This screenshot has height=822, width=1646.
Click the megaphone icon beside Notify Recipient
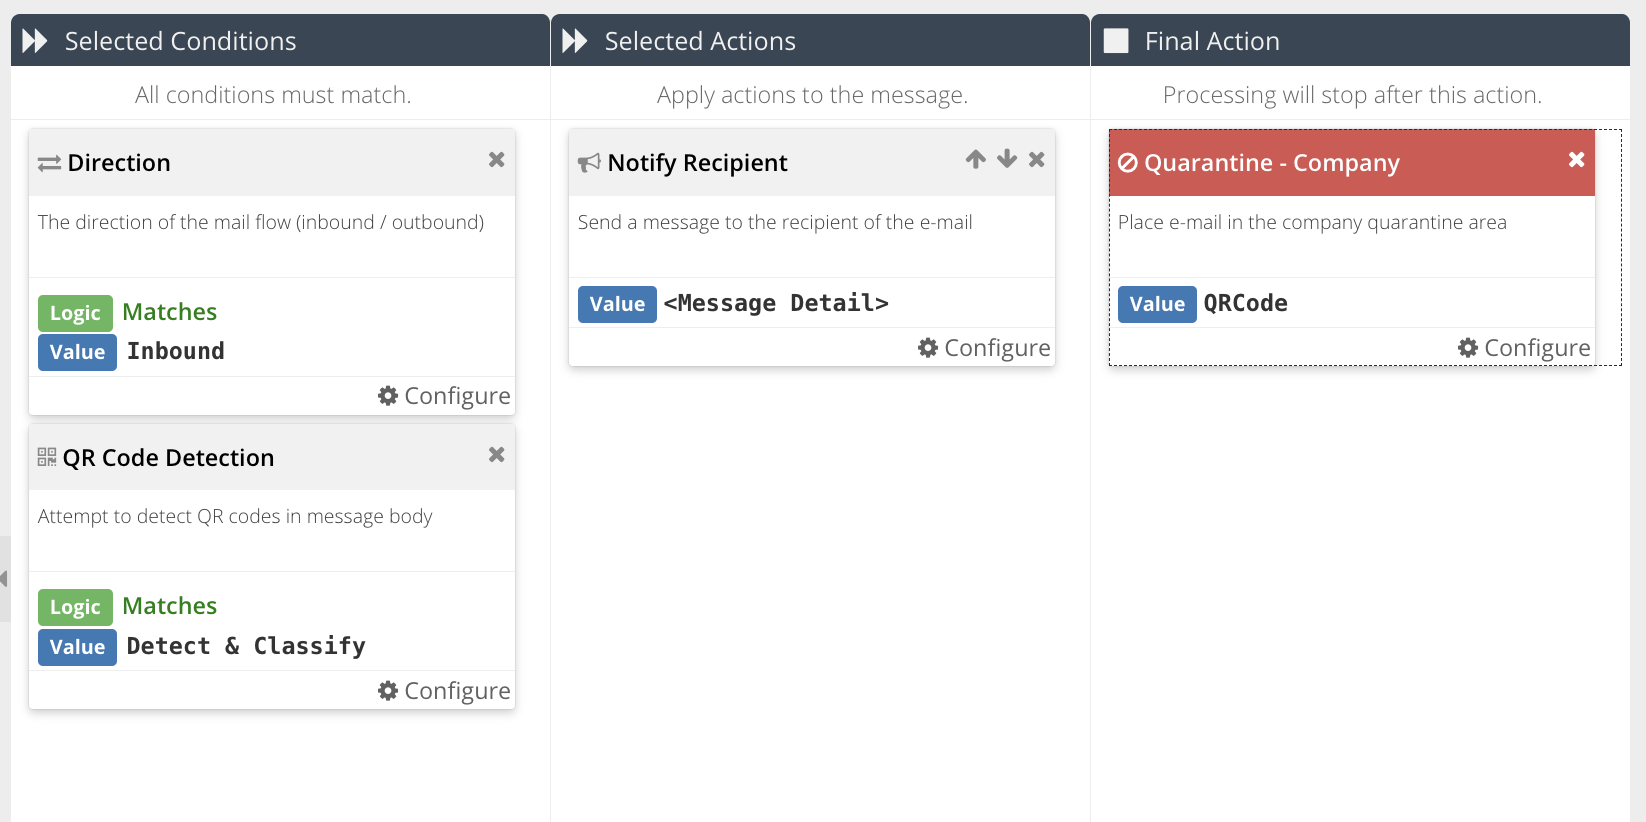tap(589, 163)
